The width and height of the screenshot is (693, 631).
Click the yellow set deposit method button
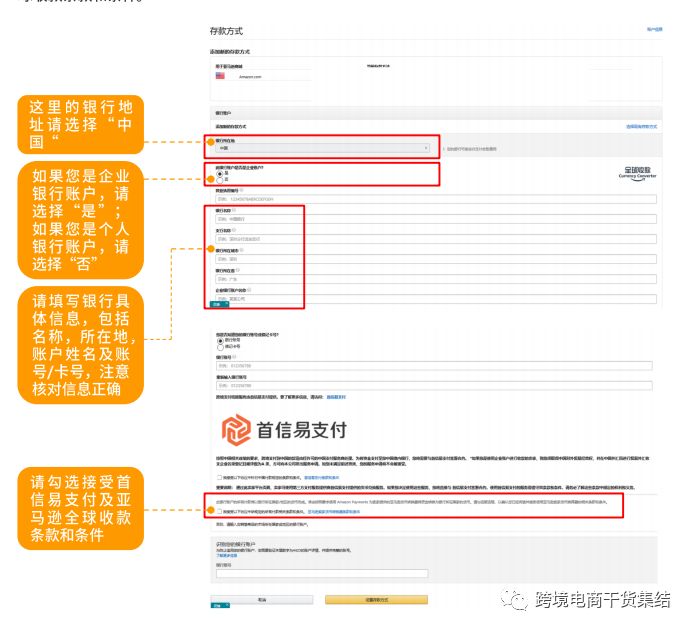pyautogui.click(x=377, y=600)
